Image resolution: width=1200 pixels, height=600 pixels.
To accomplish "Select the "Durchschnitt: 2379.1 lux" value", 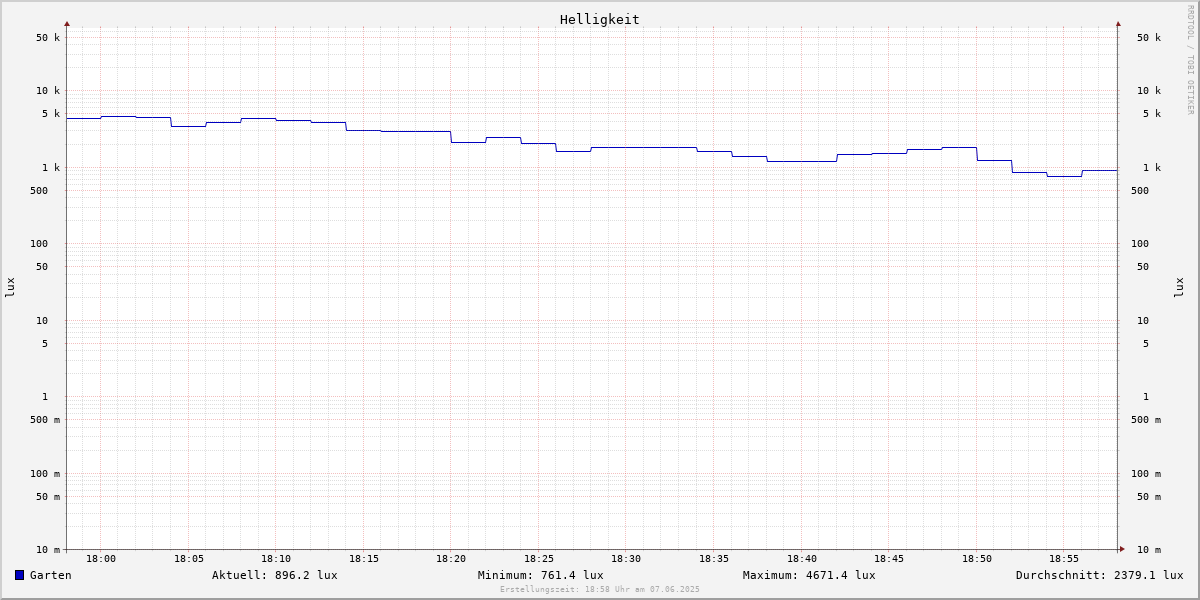I will 1100,575.
